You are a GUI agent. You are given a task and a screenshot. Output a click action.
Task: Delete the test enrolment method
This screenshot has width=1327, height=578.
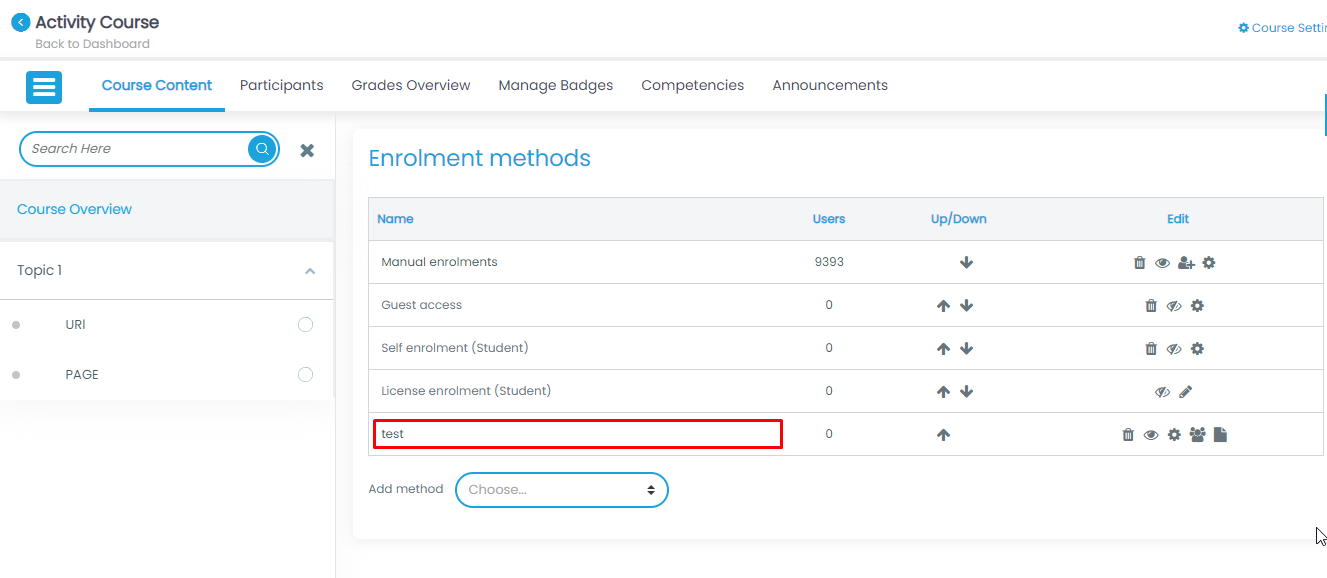1128,435
